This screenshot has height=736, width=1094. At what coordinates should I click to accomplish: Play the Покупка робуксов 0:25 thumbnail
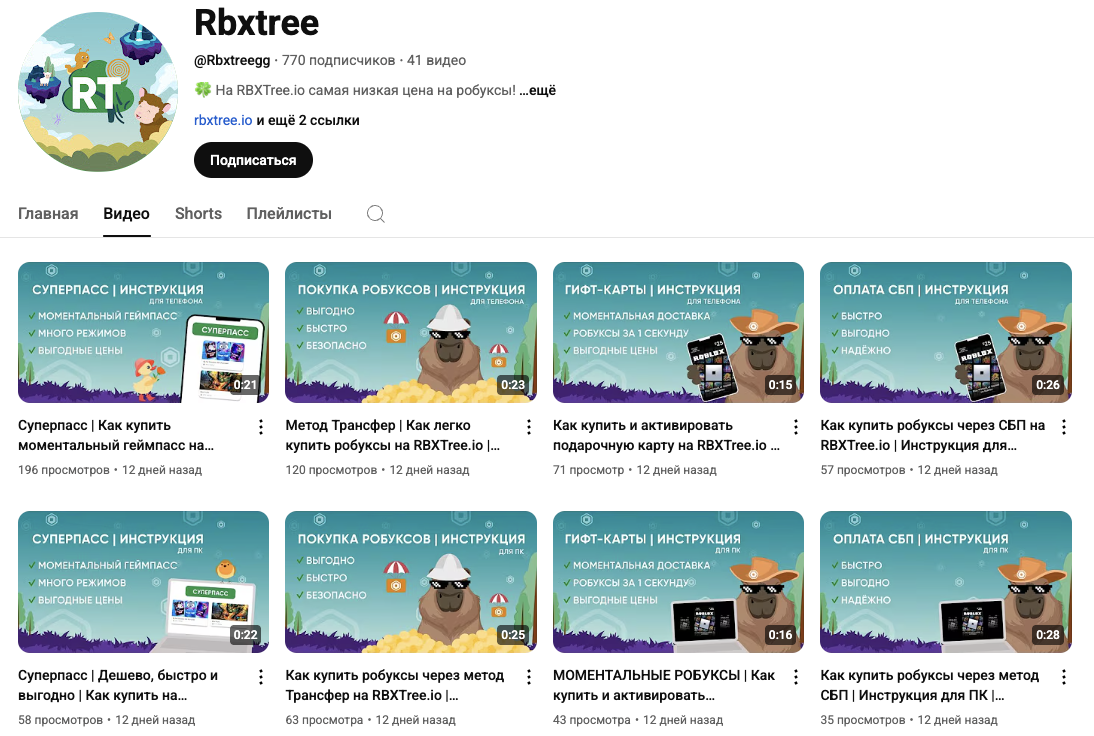pos(411,582)
